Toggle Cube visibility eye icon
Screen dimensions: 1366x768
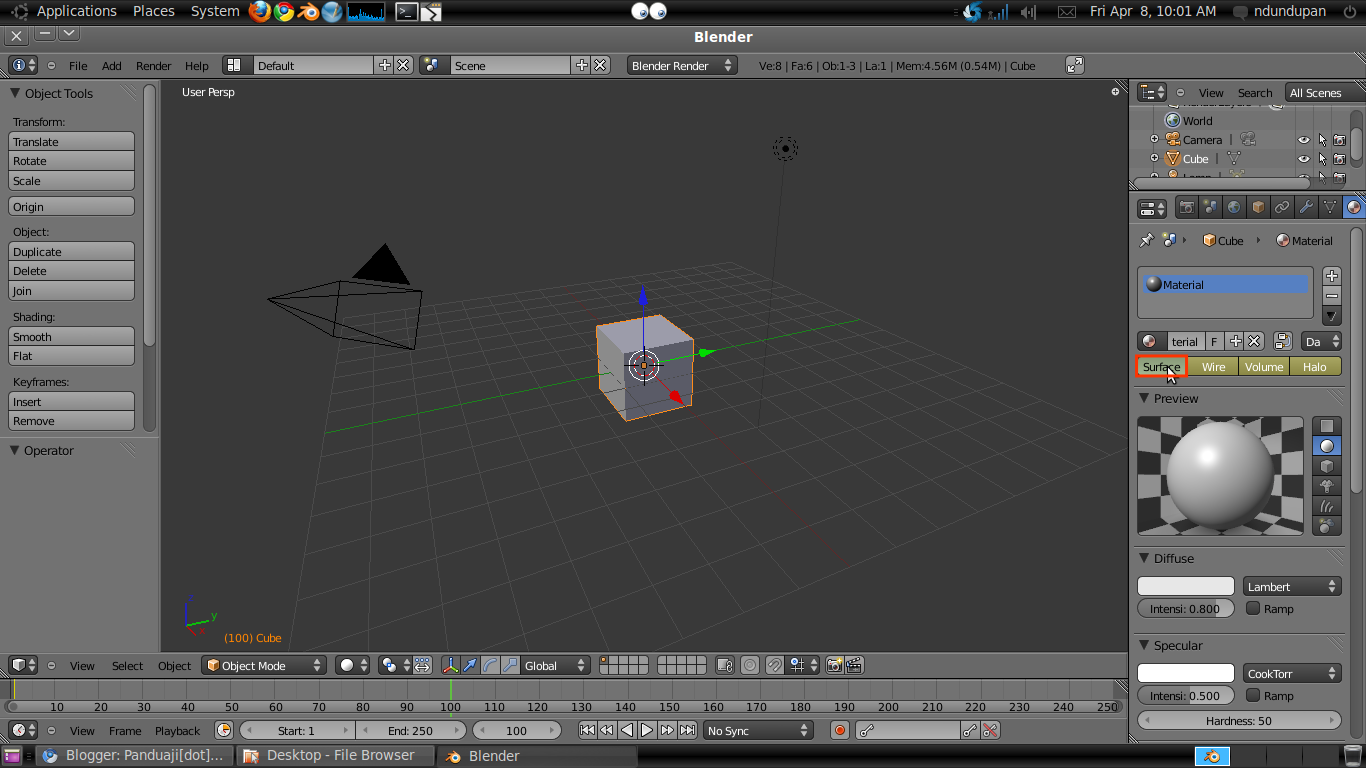click(1304, 159)
